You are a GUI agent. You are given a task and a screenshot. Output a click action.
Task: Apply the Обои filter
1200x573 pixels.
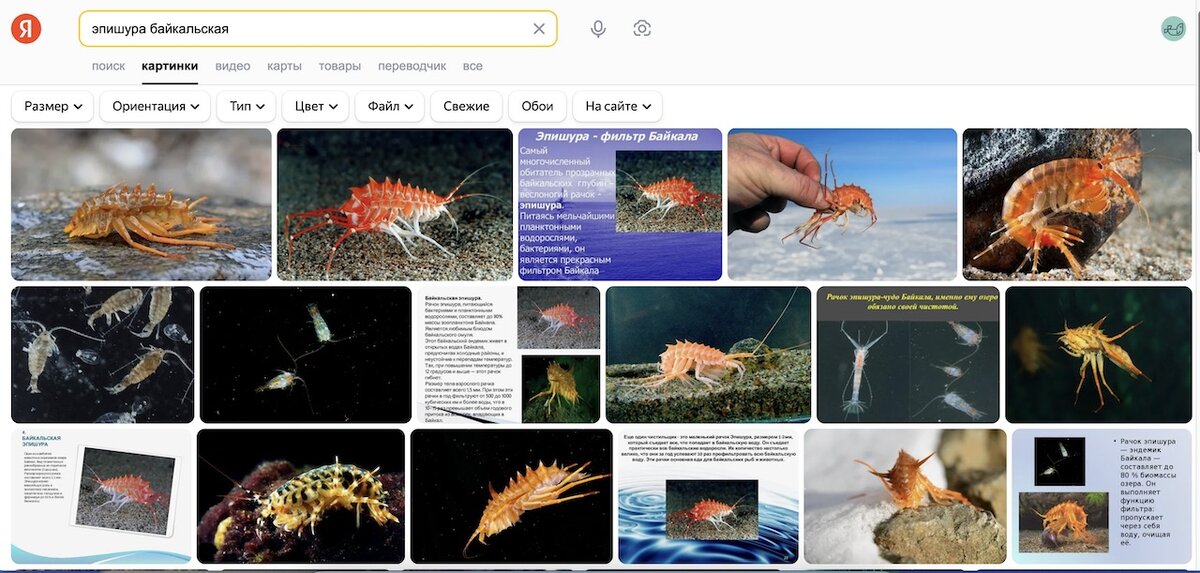[537, 106]
